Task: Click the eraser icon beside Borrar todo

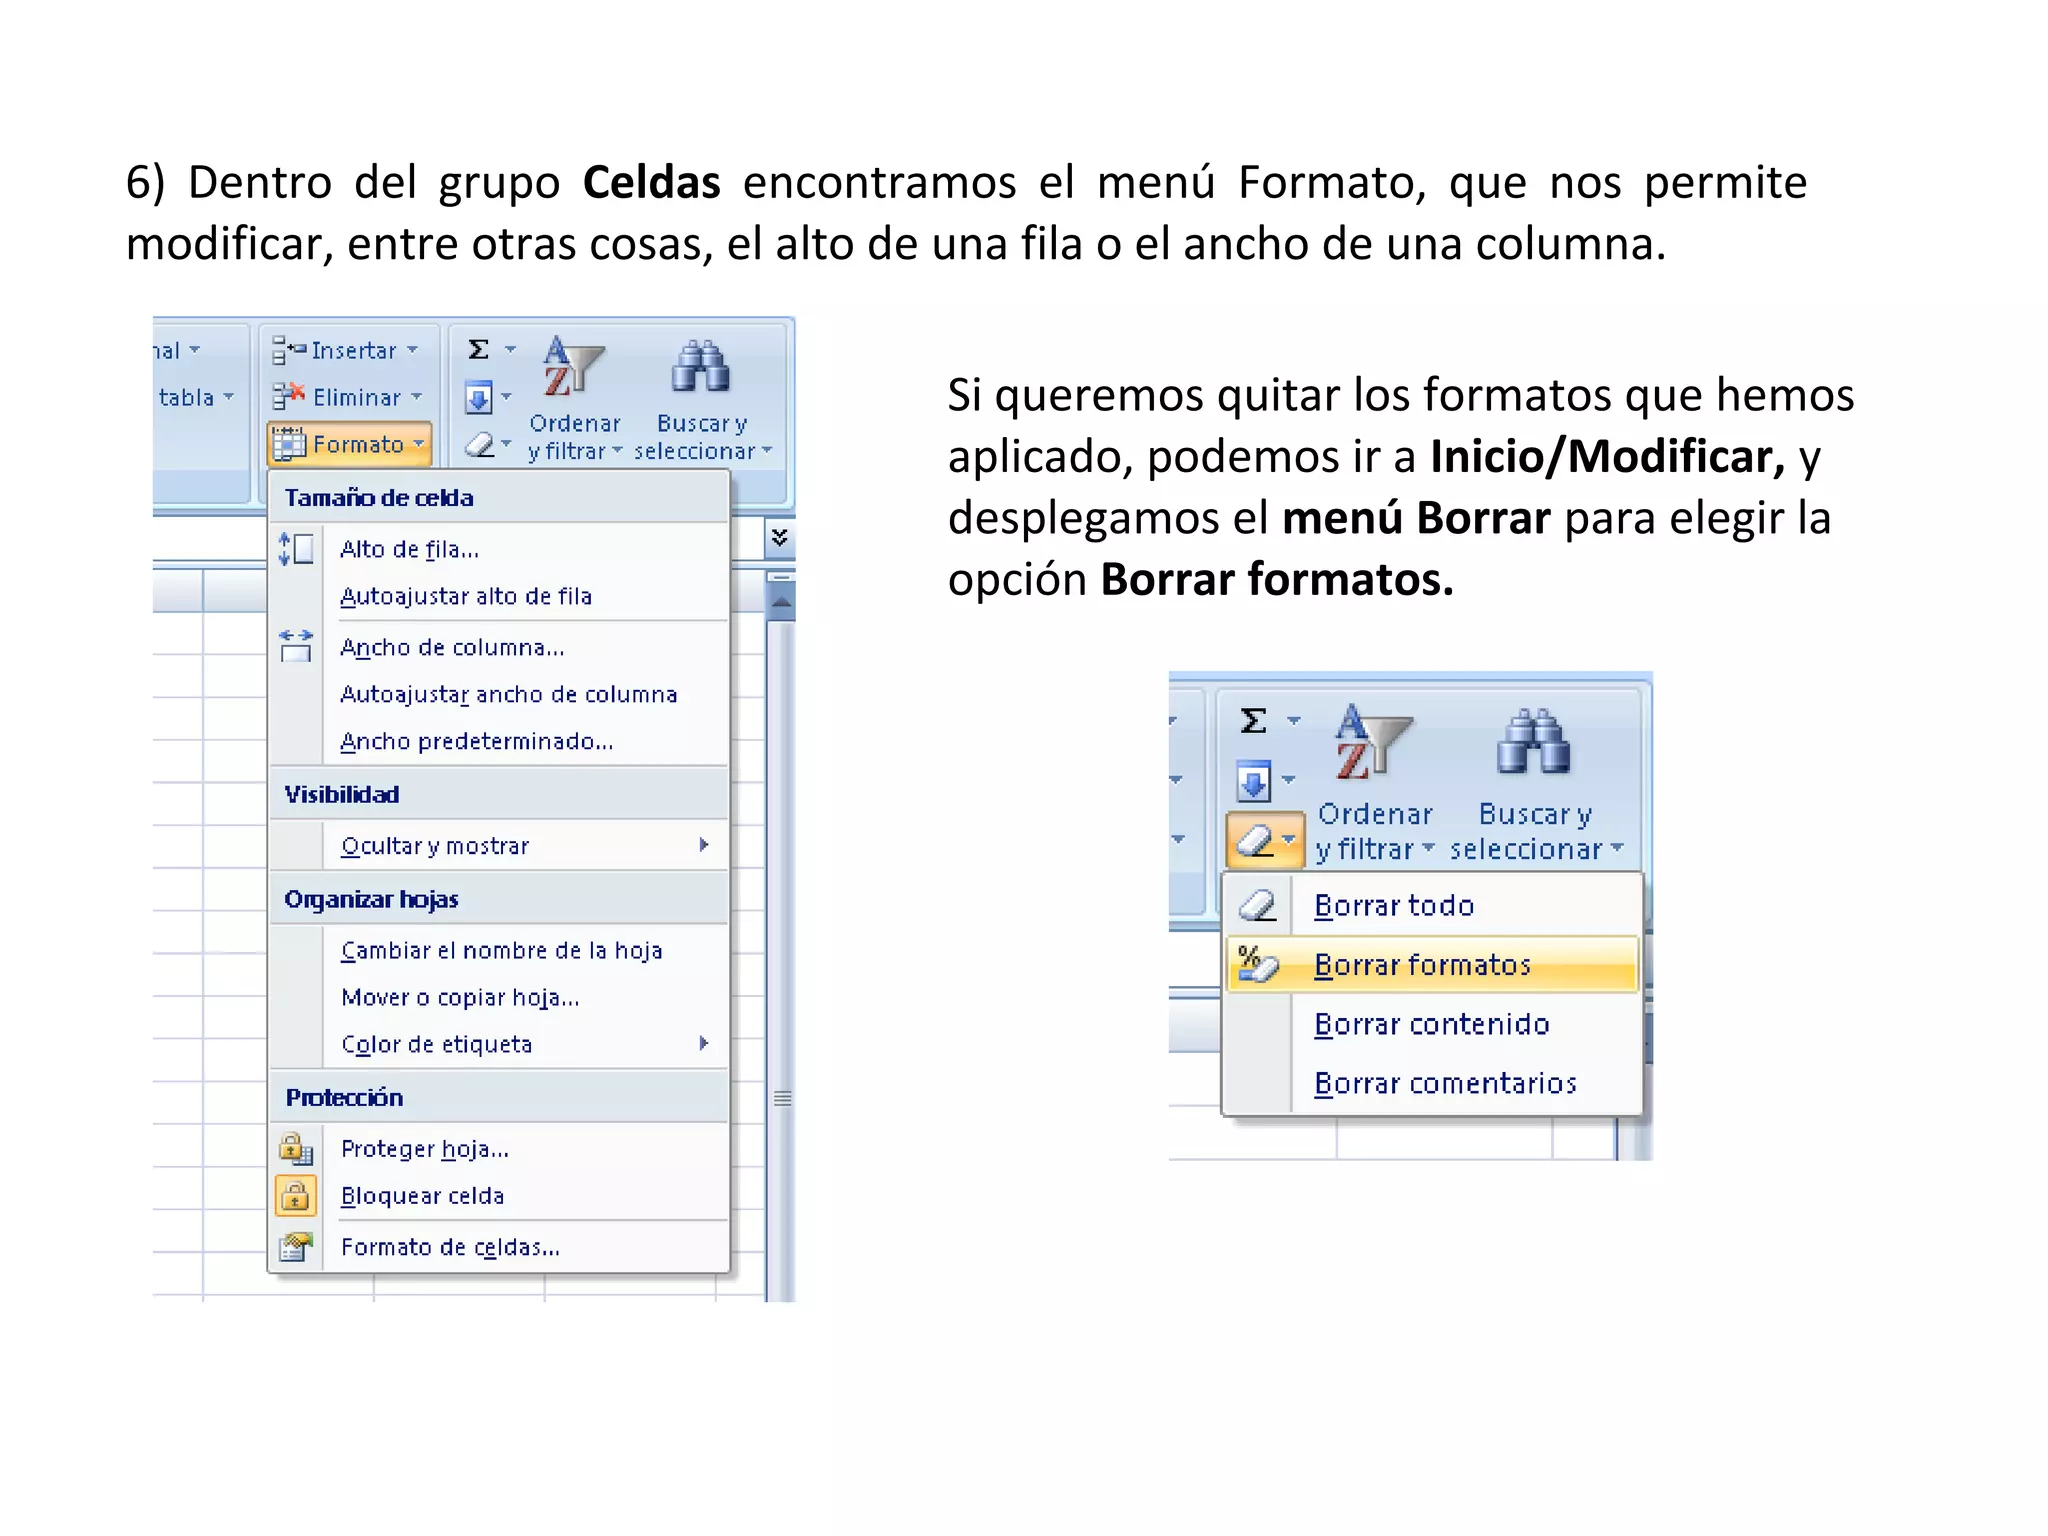Action: (x=1258, y=906)
